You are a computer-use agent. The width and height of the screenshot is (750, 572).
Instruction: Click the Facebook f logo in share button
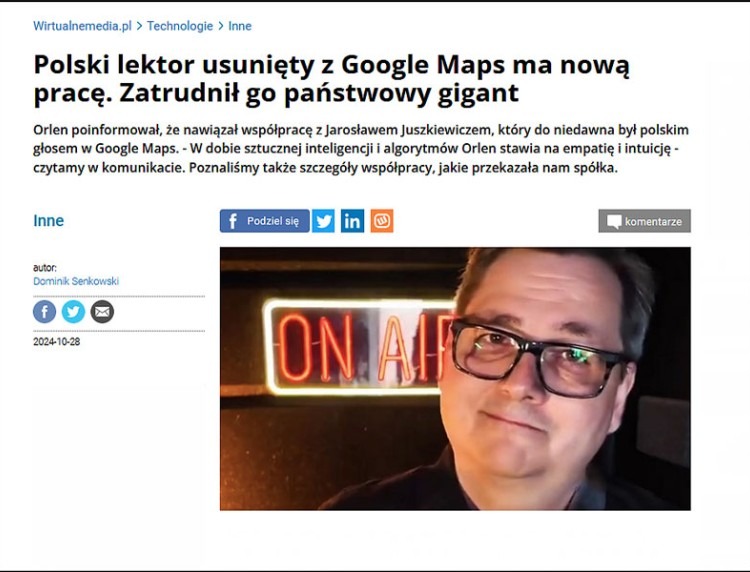(x=233, y=221)
